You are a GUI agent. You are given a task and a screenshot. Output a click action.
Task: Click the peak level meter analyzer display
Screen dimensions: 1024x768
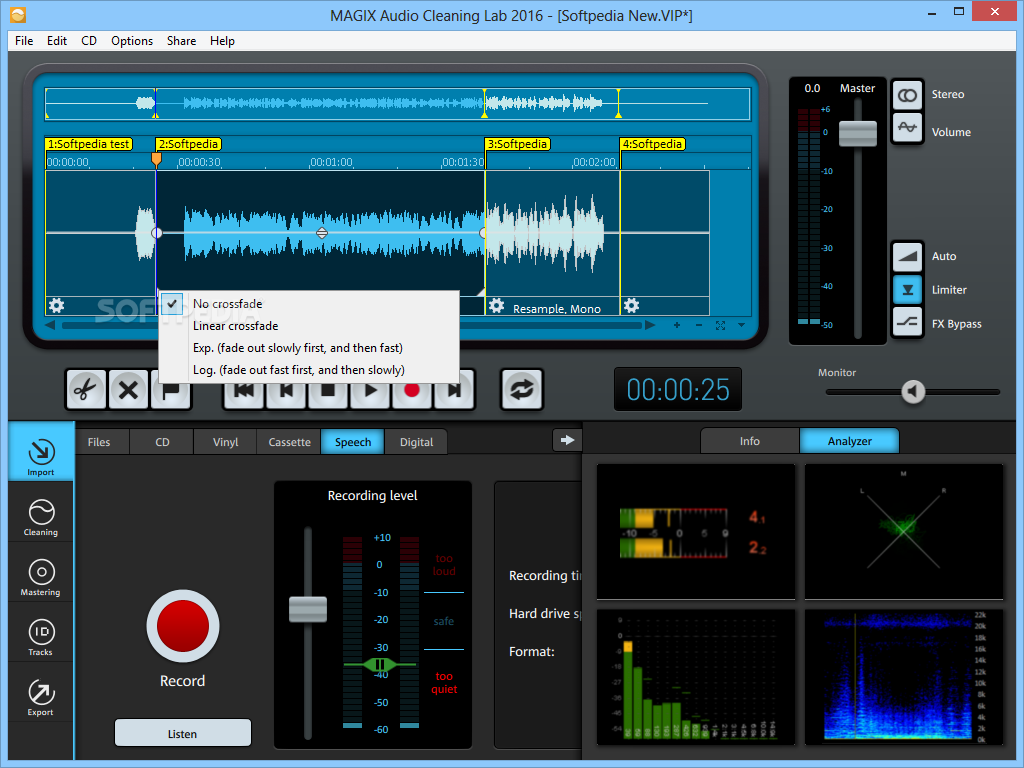696,532
